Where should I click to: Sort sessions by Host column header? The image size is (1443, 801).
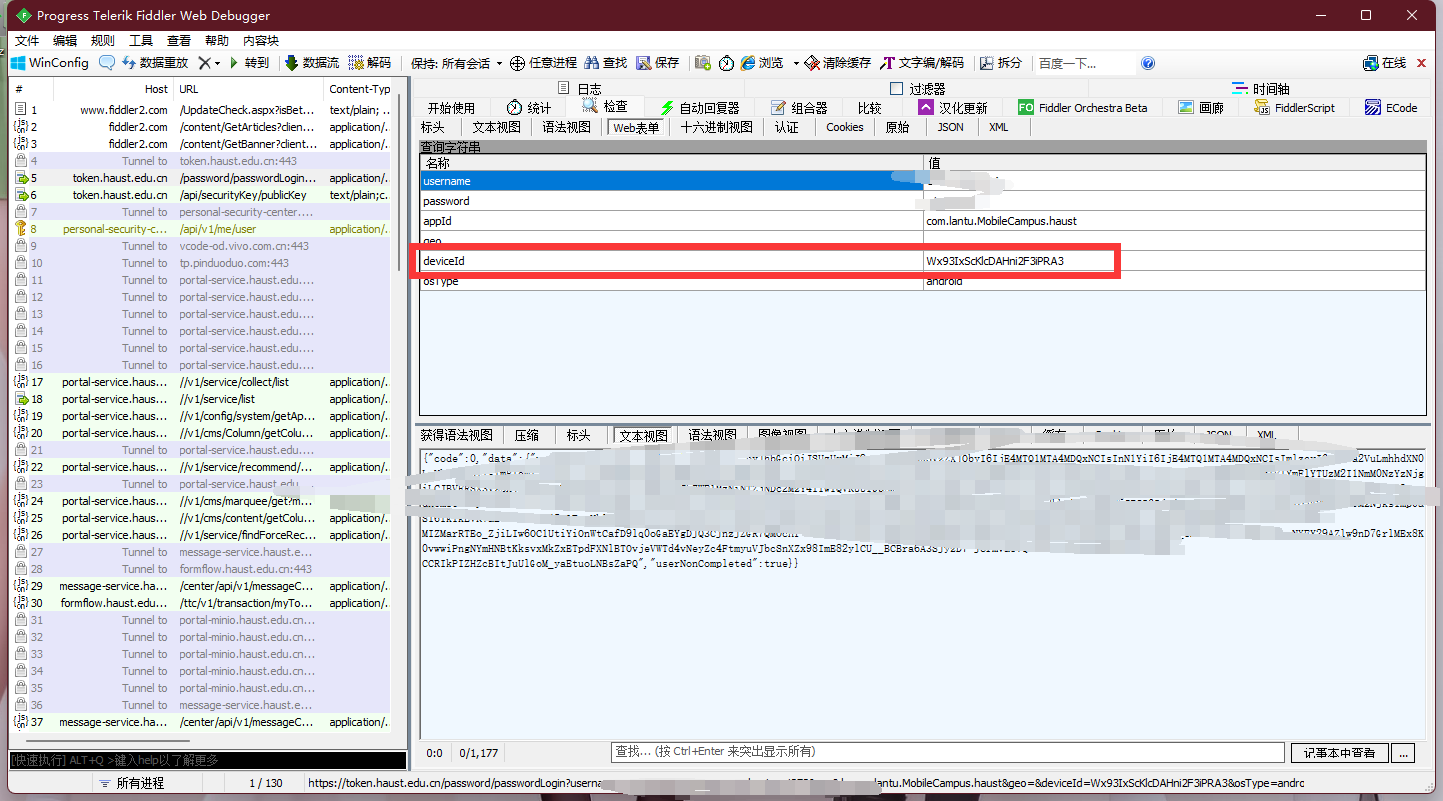tap(113, 89)
